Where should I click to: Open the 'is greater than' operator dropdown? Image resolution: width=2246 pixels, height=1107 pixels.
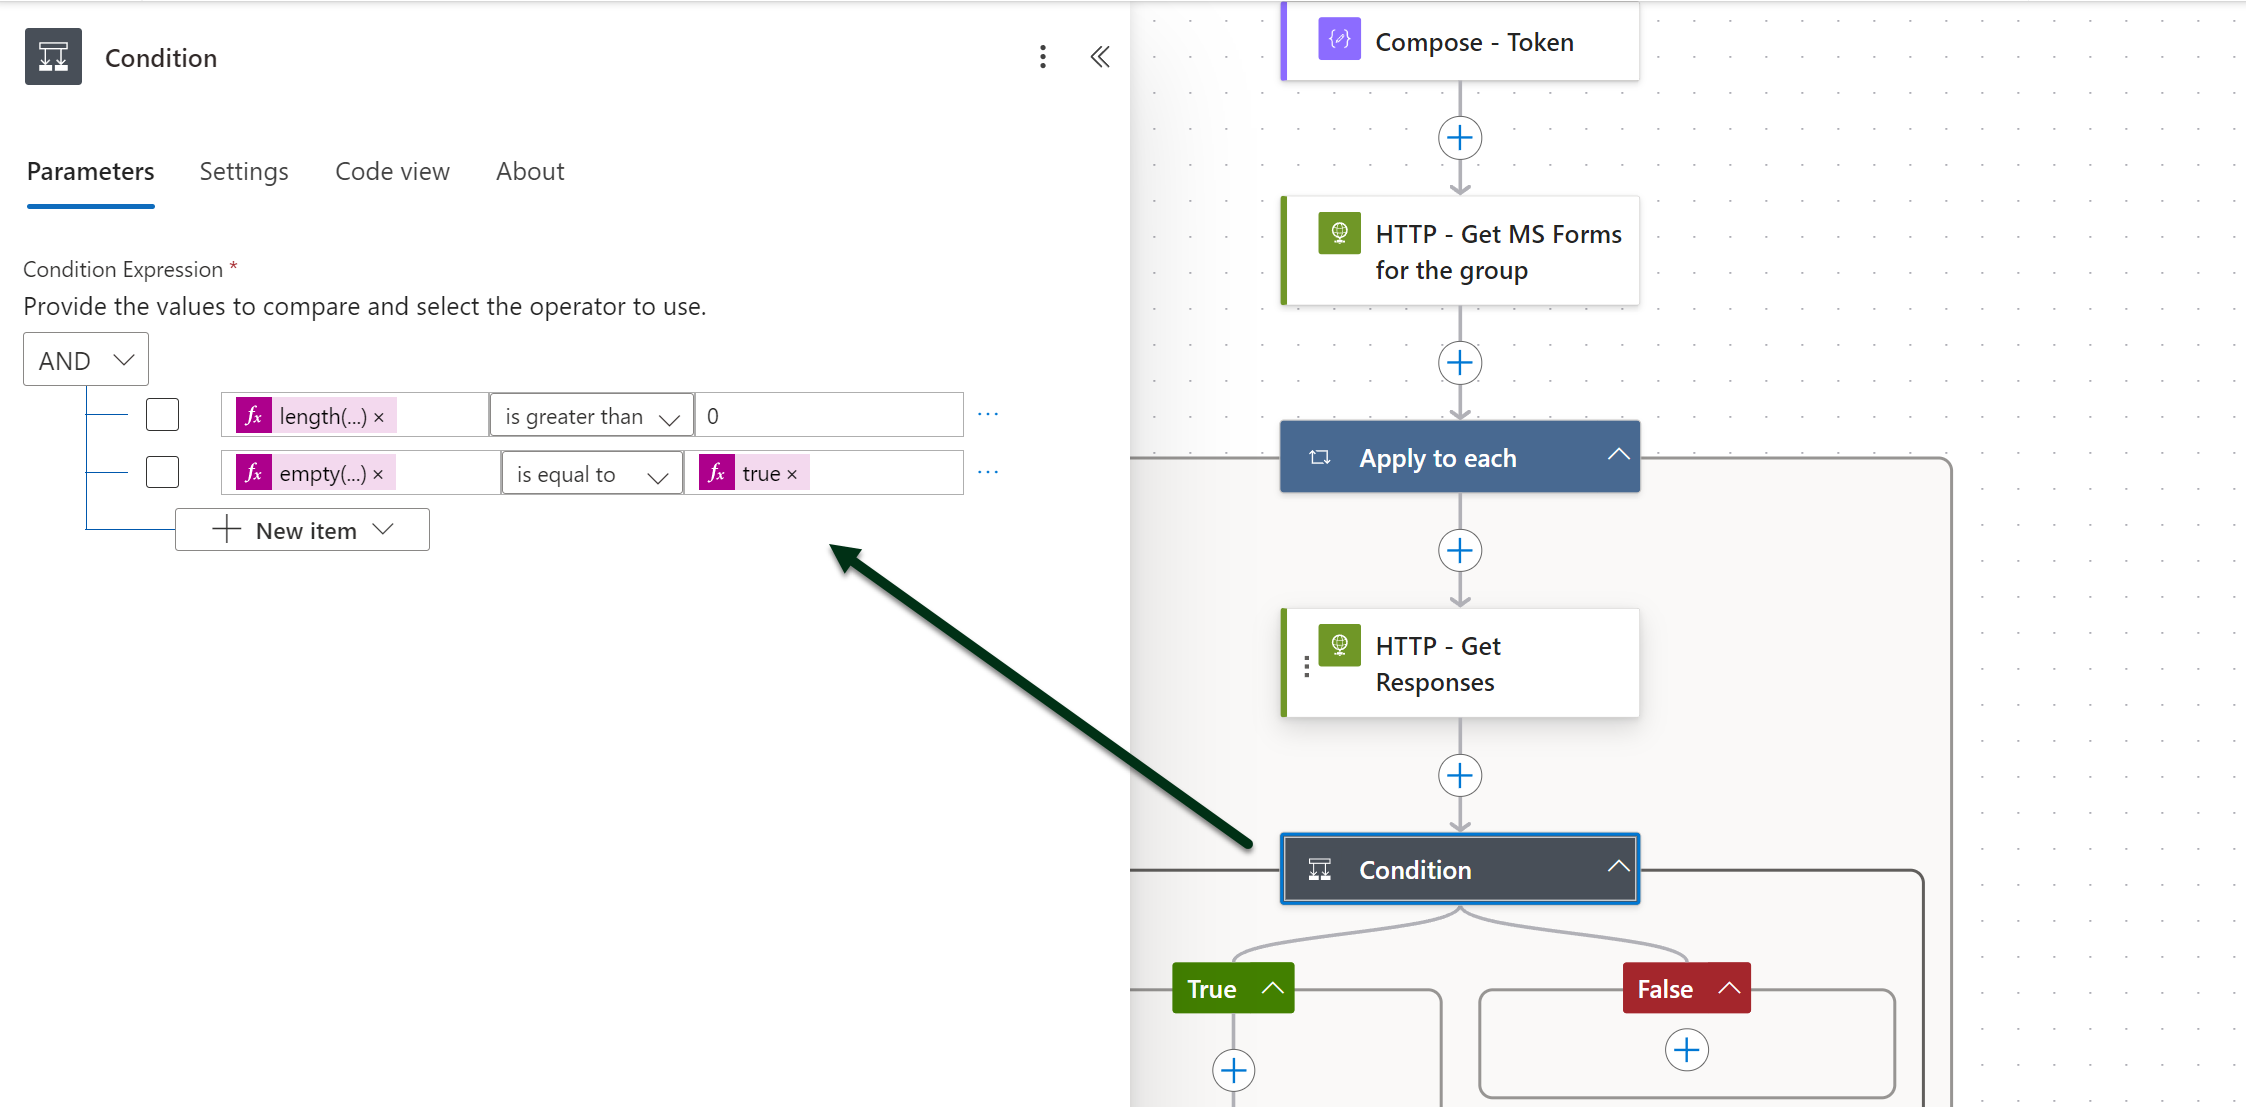(x=591, y=416)
